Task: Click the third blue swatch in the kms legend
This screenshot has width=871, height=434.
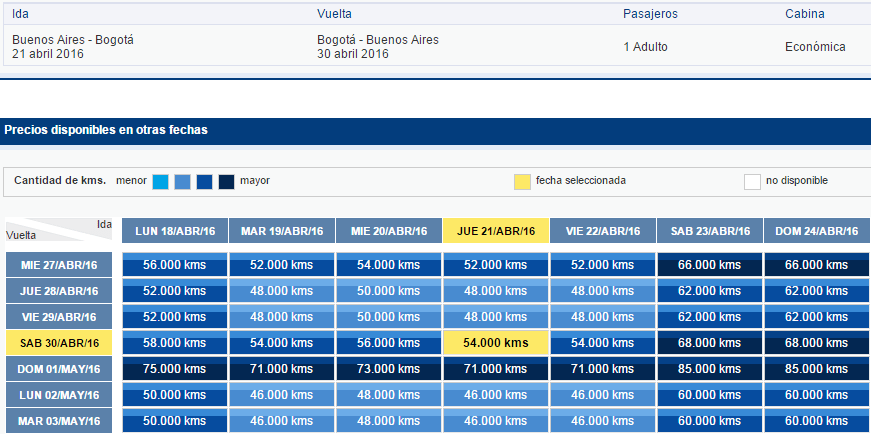Action: point(204,182)
